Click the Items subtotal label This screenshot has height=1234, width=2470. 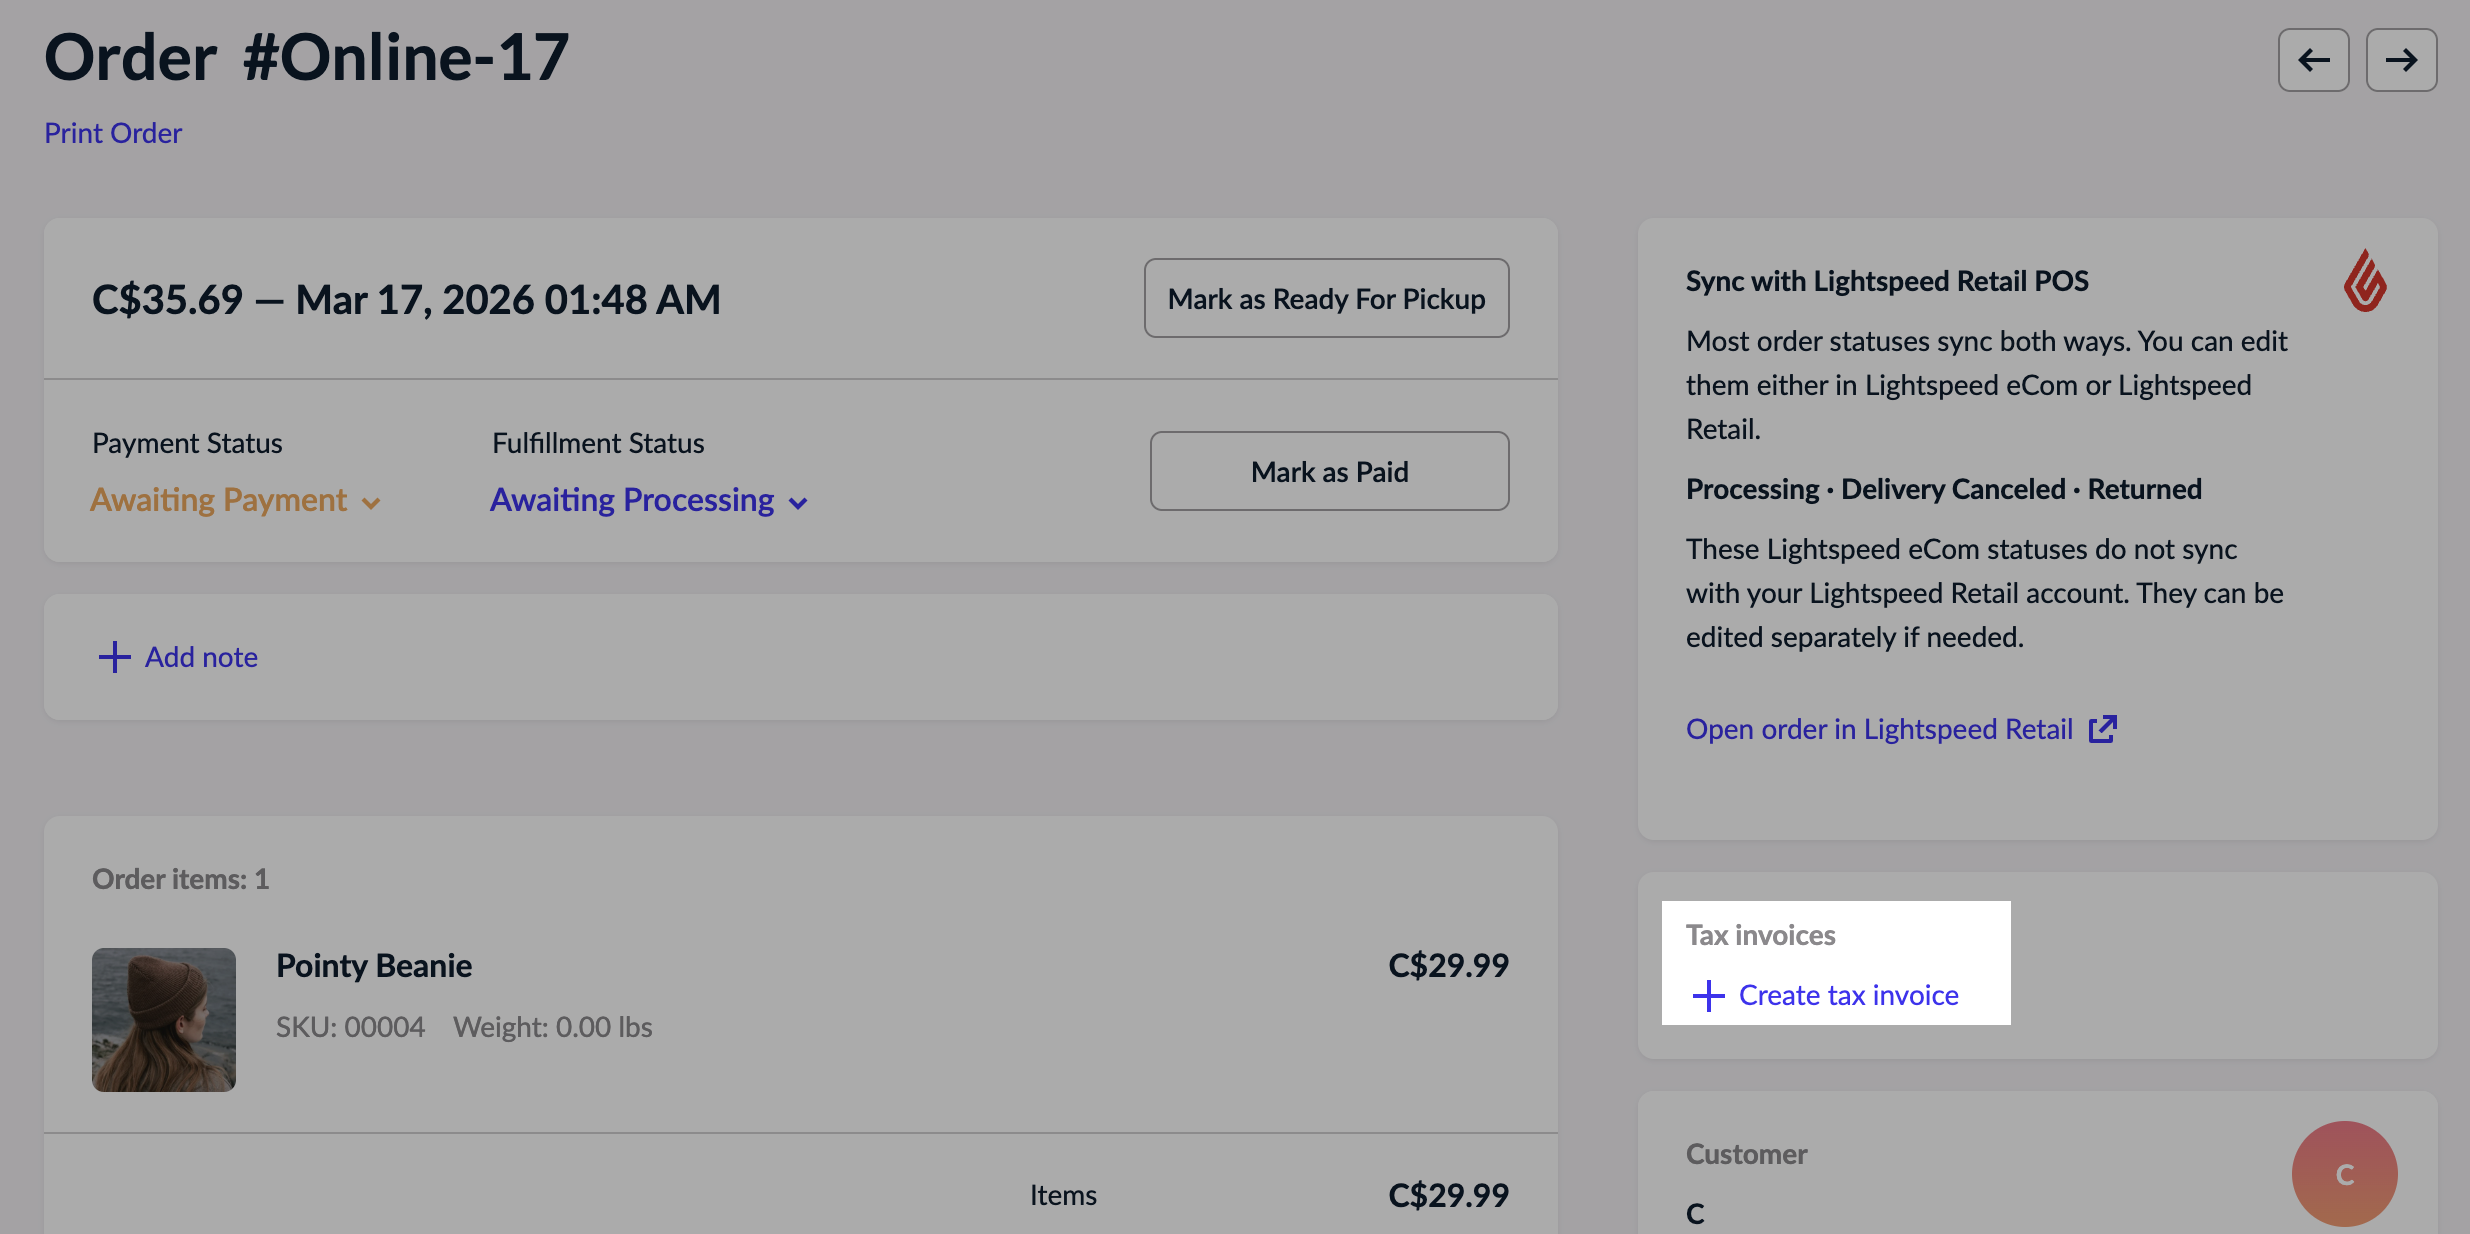[x=1063, y=1196]
